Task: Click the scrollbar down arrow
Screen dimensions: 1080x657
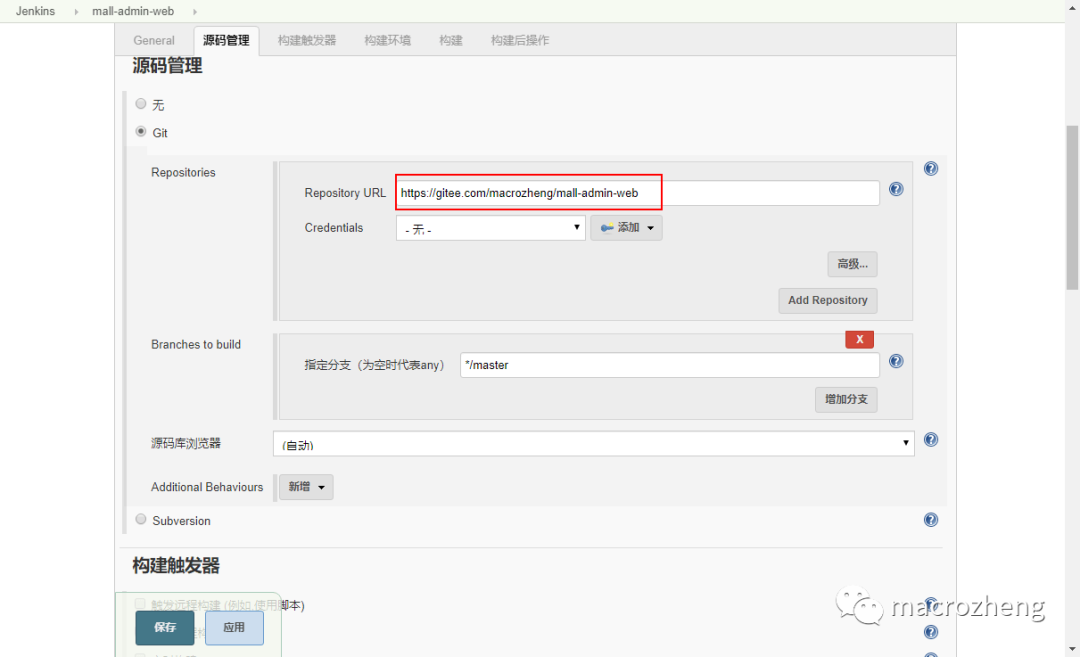Action: coord(1072,649)
